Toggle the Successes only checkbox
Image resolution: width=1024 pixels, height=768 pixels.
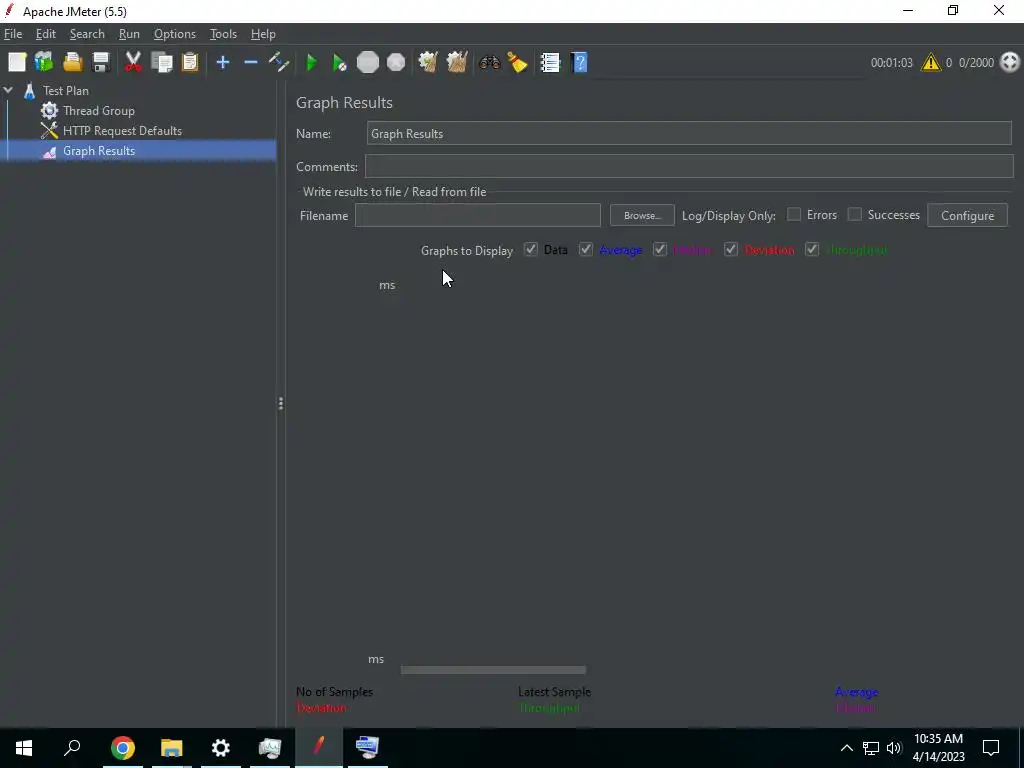[854, 214]
